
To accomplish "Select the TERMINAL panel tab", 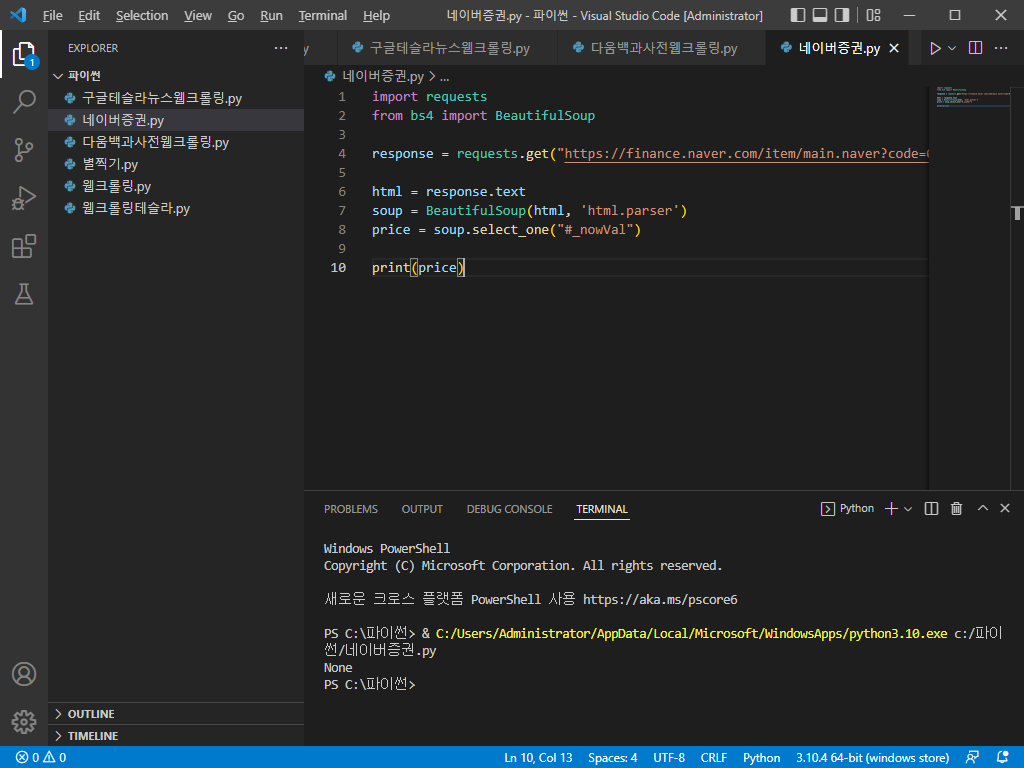I will tap(601, 509).
